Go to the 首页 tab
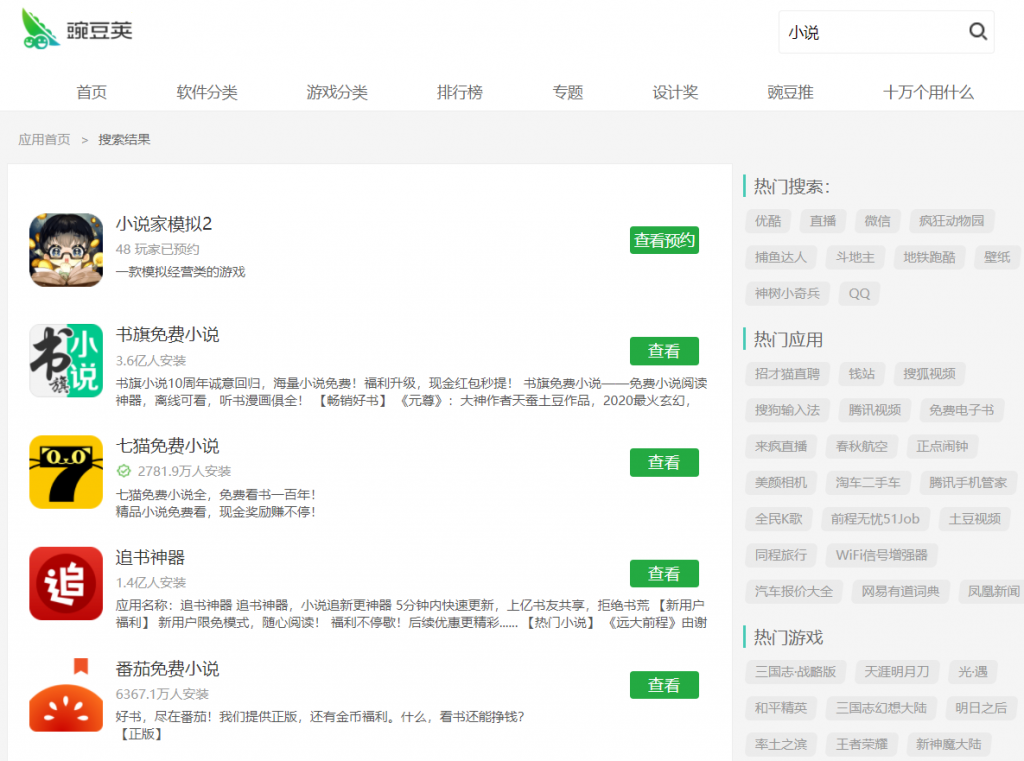Viewport: 1024px width, 761px height. 91,92
